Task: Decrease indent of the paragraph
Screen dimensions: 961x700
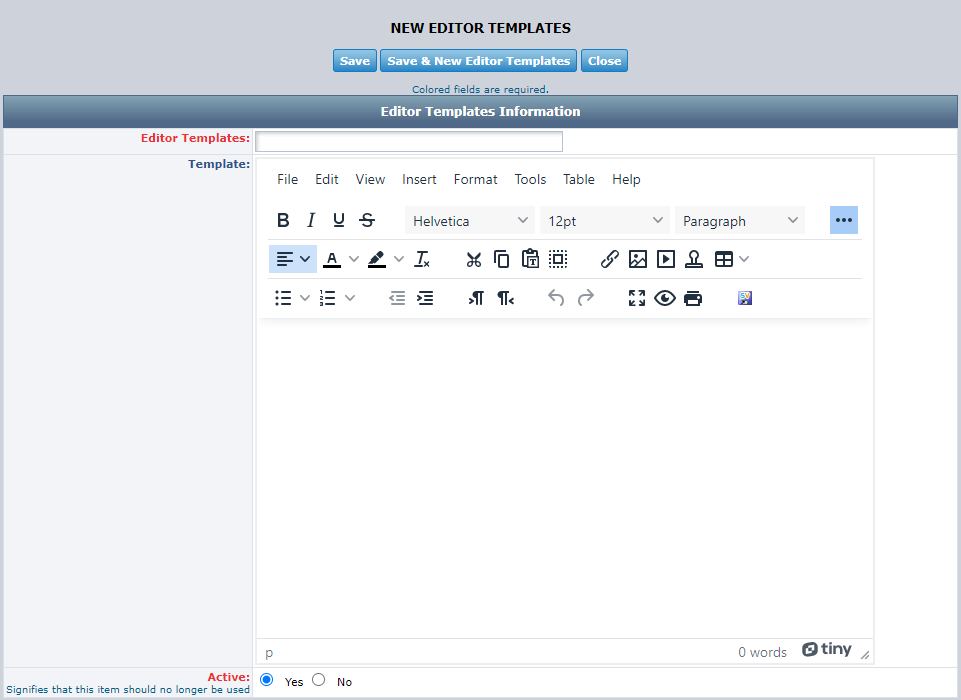Action: pos(397,299)
